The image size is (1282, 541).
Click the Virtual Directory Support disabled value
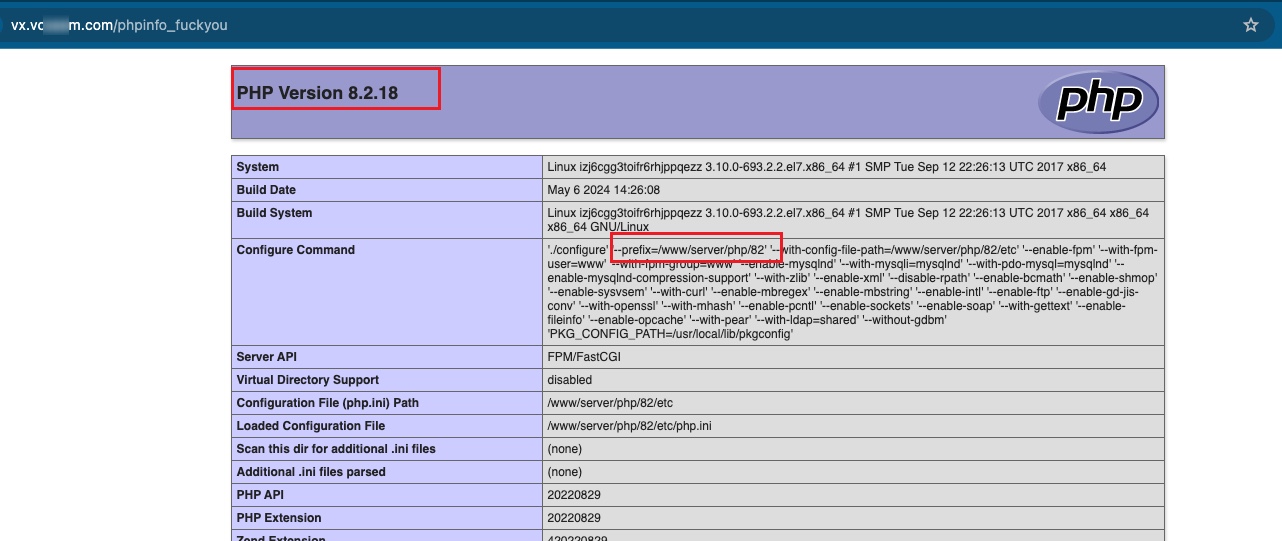(x=569, y=380)
